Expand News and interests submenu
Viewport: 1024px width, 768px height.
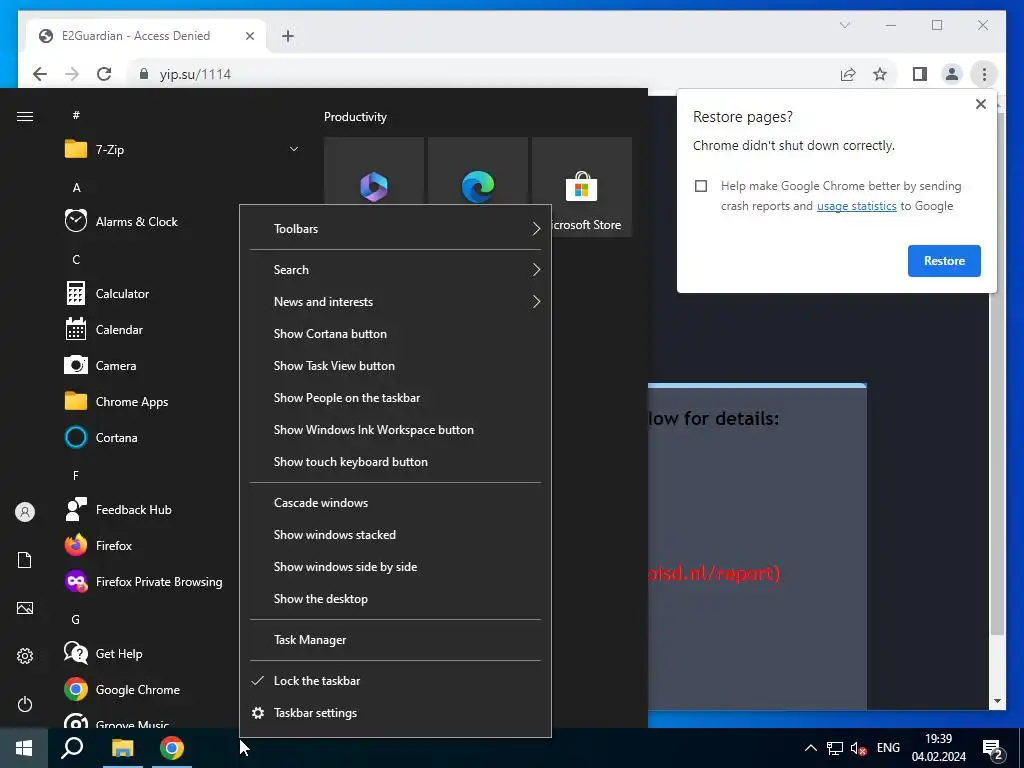point(395,302)
